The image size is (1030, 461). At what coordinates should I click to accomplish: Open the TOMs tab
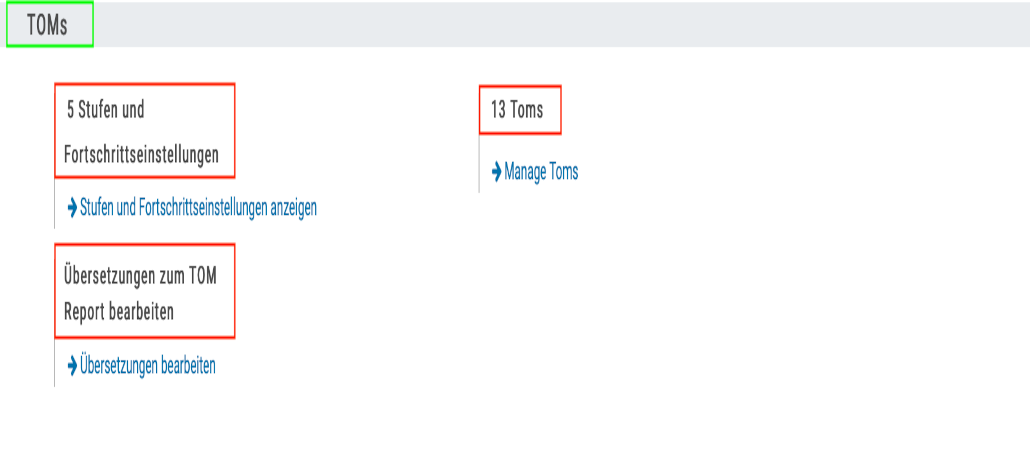click(49, 26)
